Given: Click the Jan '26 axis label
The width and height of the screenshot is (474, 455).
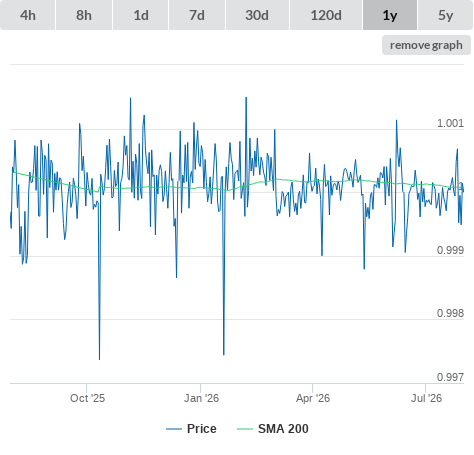Looking at the screenshot, I should tap(201, 398).
